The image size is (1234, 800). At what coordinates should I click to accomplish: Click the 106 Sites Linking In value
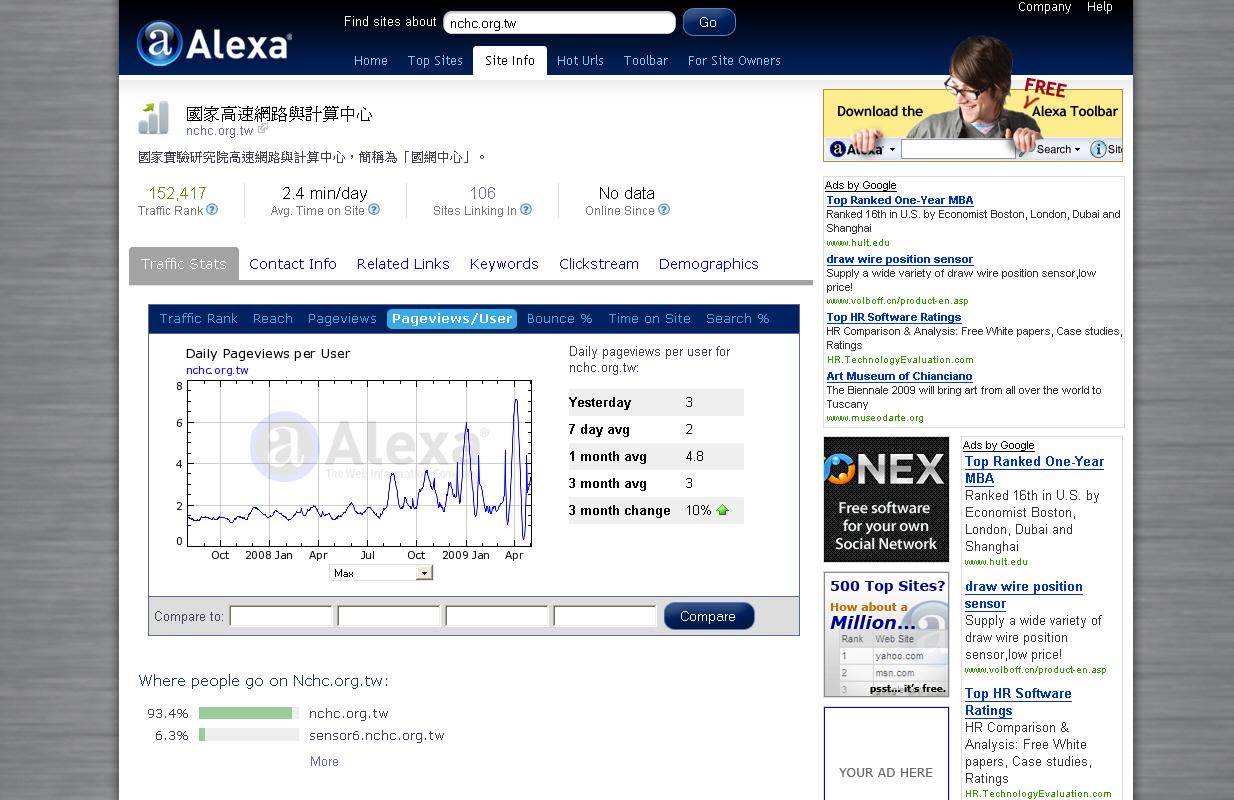[483, 193]
